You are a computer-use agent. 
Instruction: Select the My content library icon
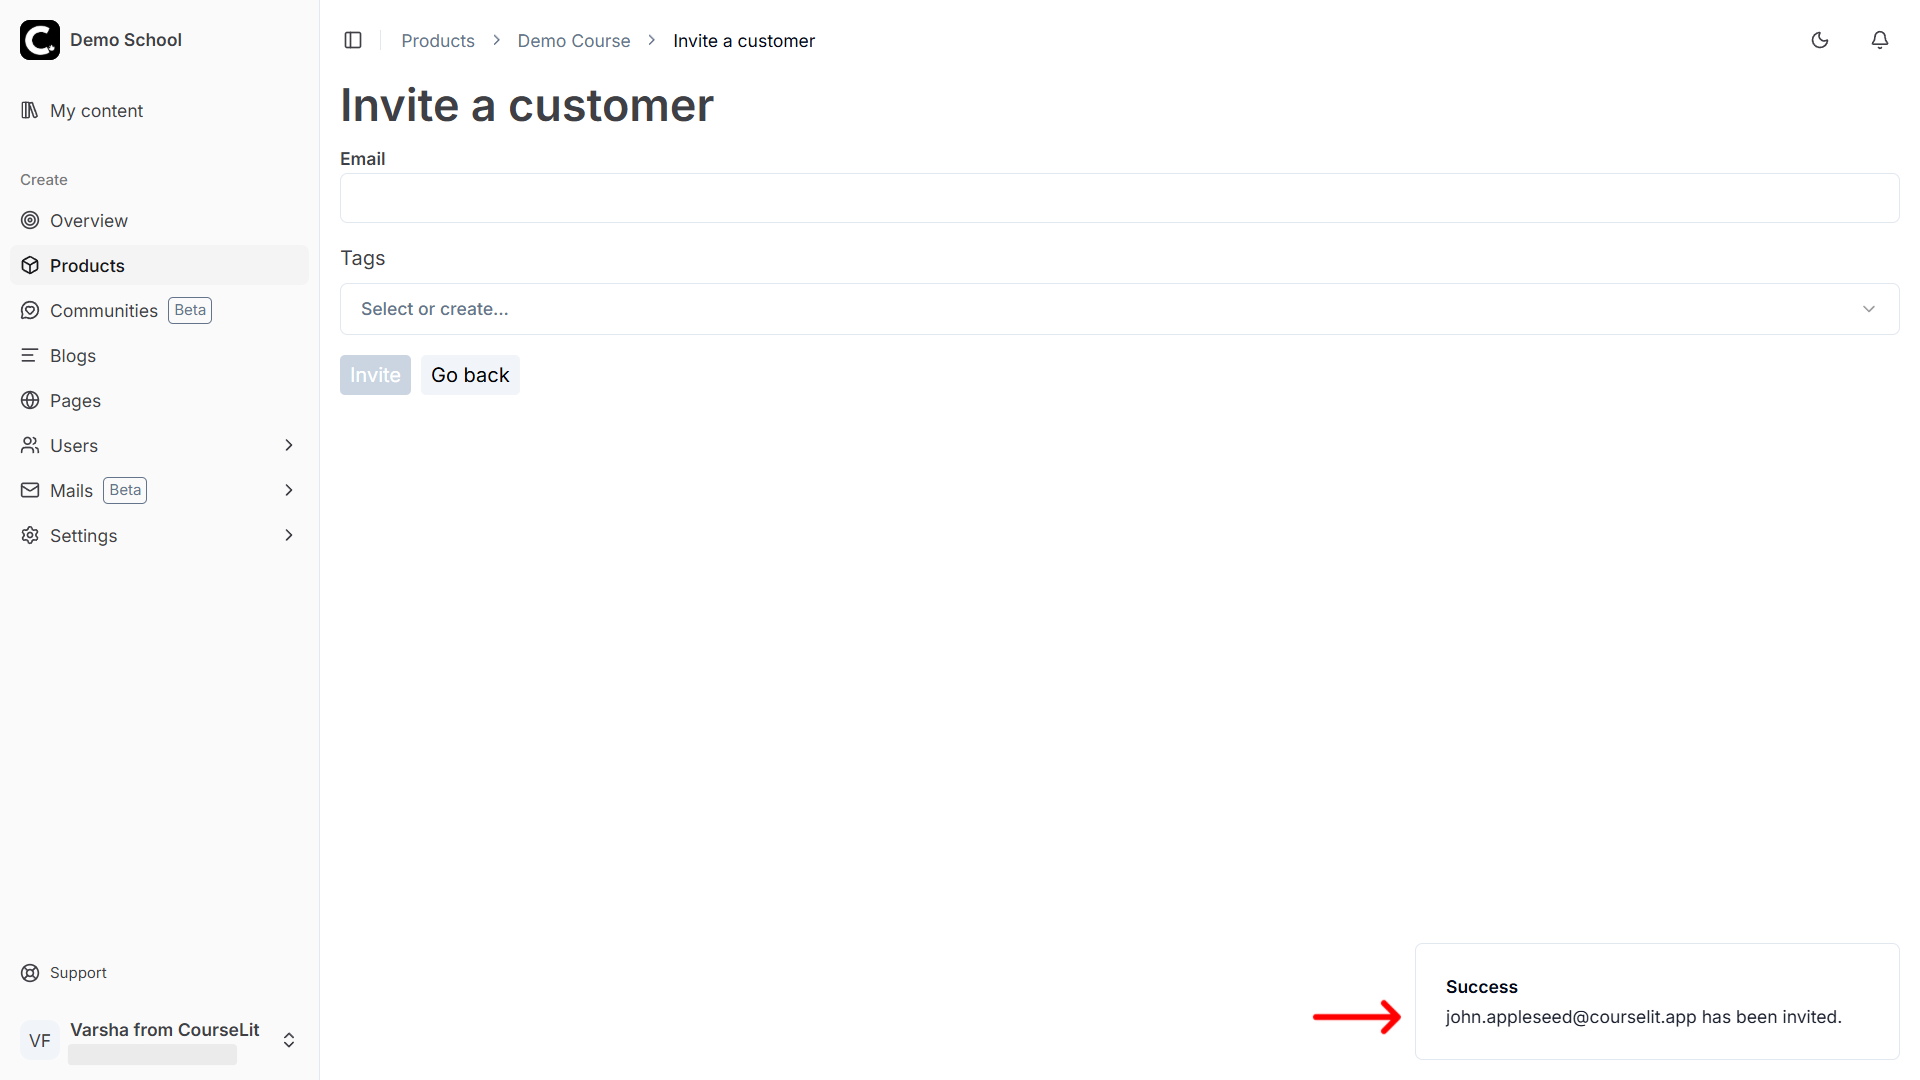pyautogui.click(x=30, y=110)
